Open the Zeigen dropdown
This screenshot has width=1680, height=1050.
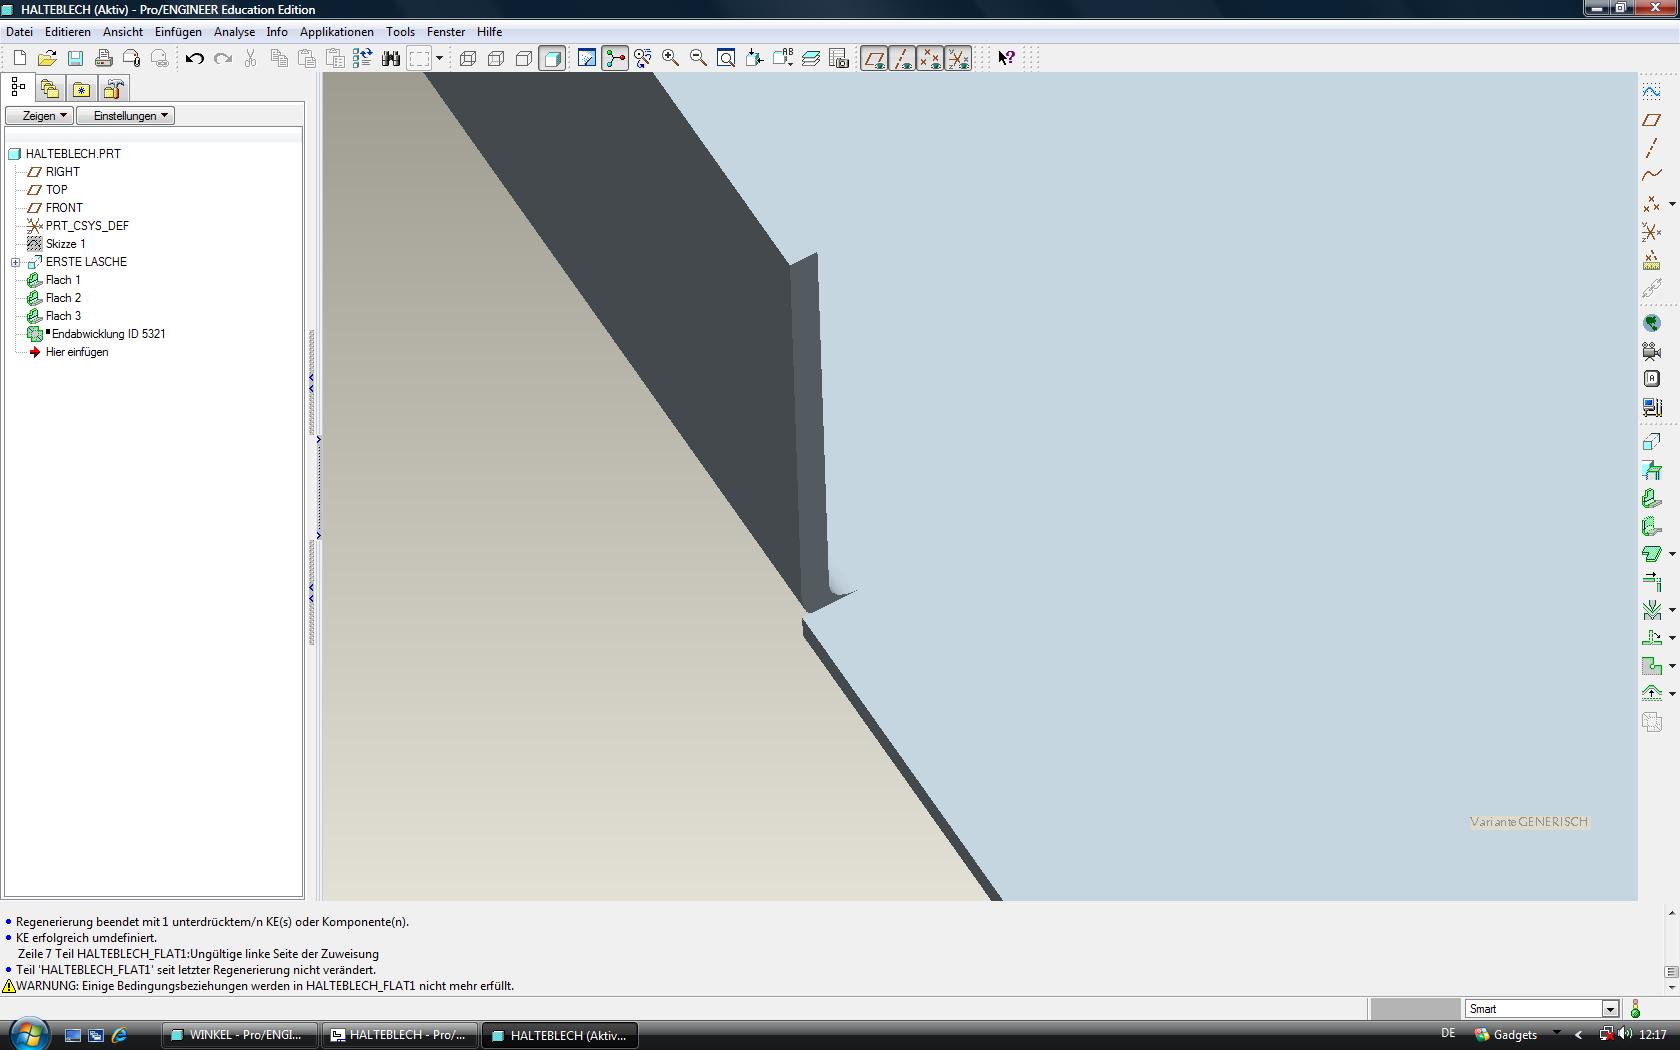coord(40,116)
